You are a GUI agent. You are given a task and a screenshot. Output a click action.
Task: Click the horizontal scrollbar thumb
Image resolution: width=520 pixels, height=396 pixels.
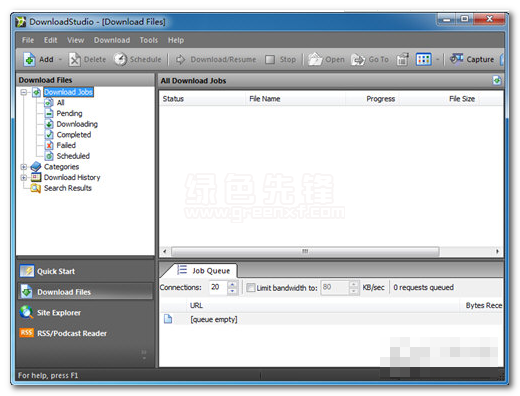coord(305,251)
